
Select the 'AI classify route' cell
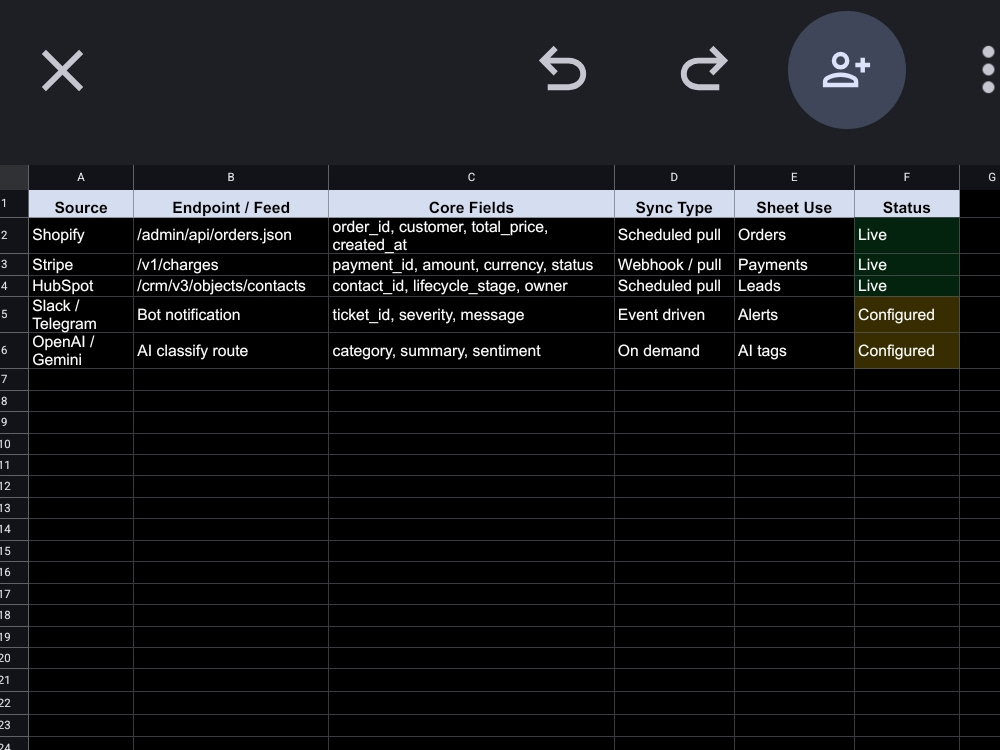click(231, 351)
